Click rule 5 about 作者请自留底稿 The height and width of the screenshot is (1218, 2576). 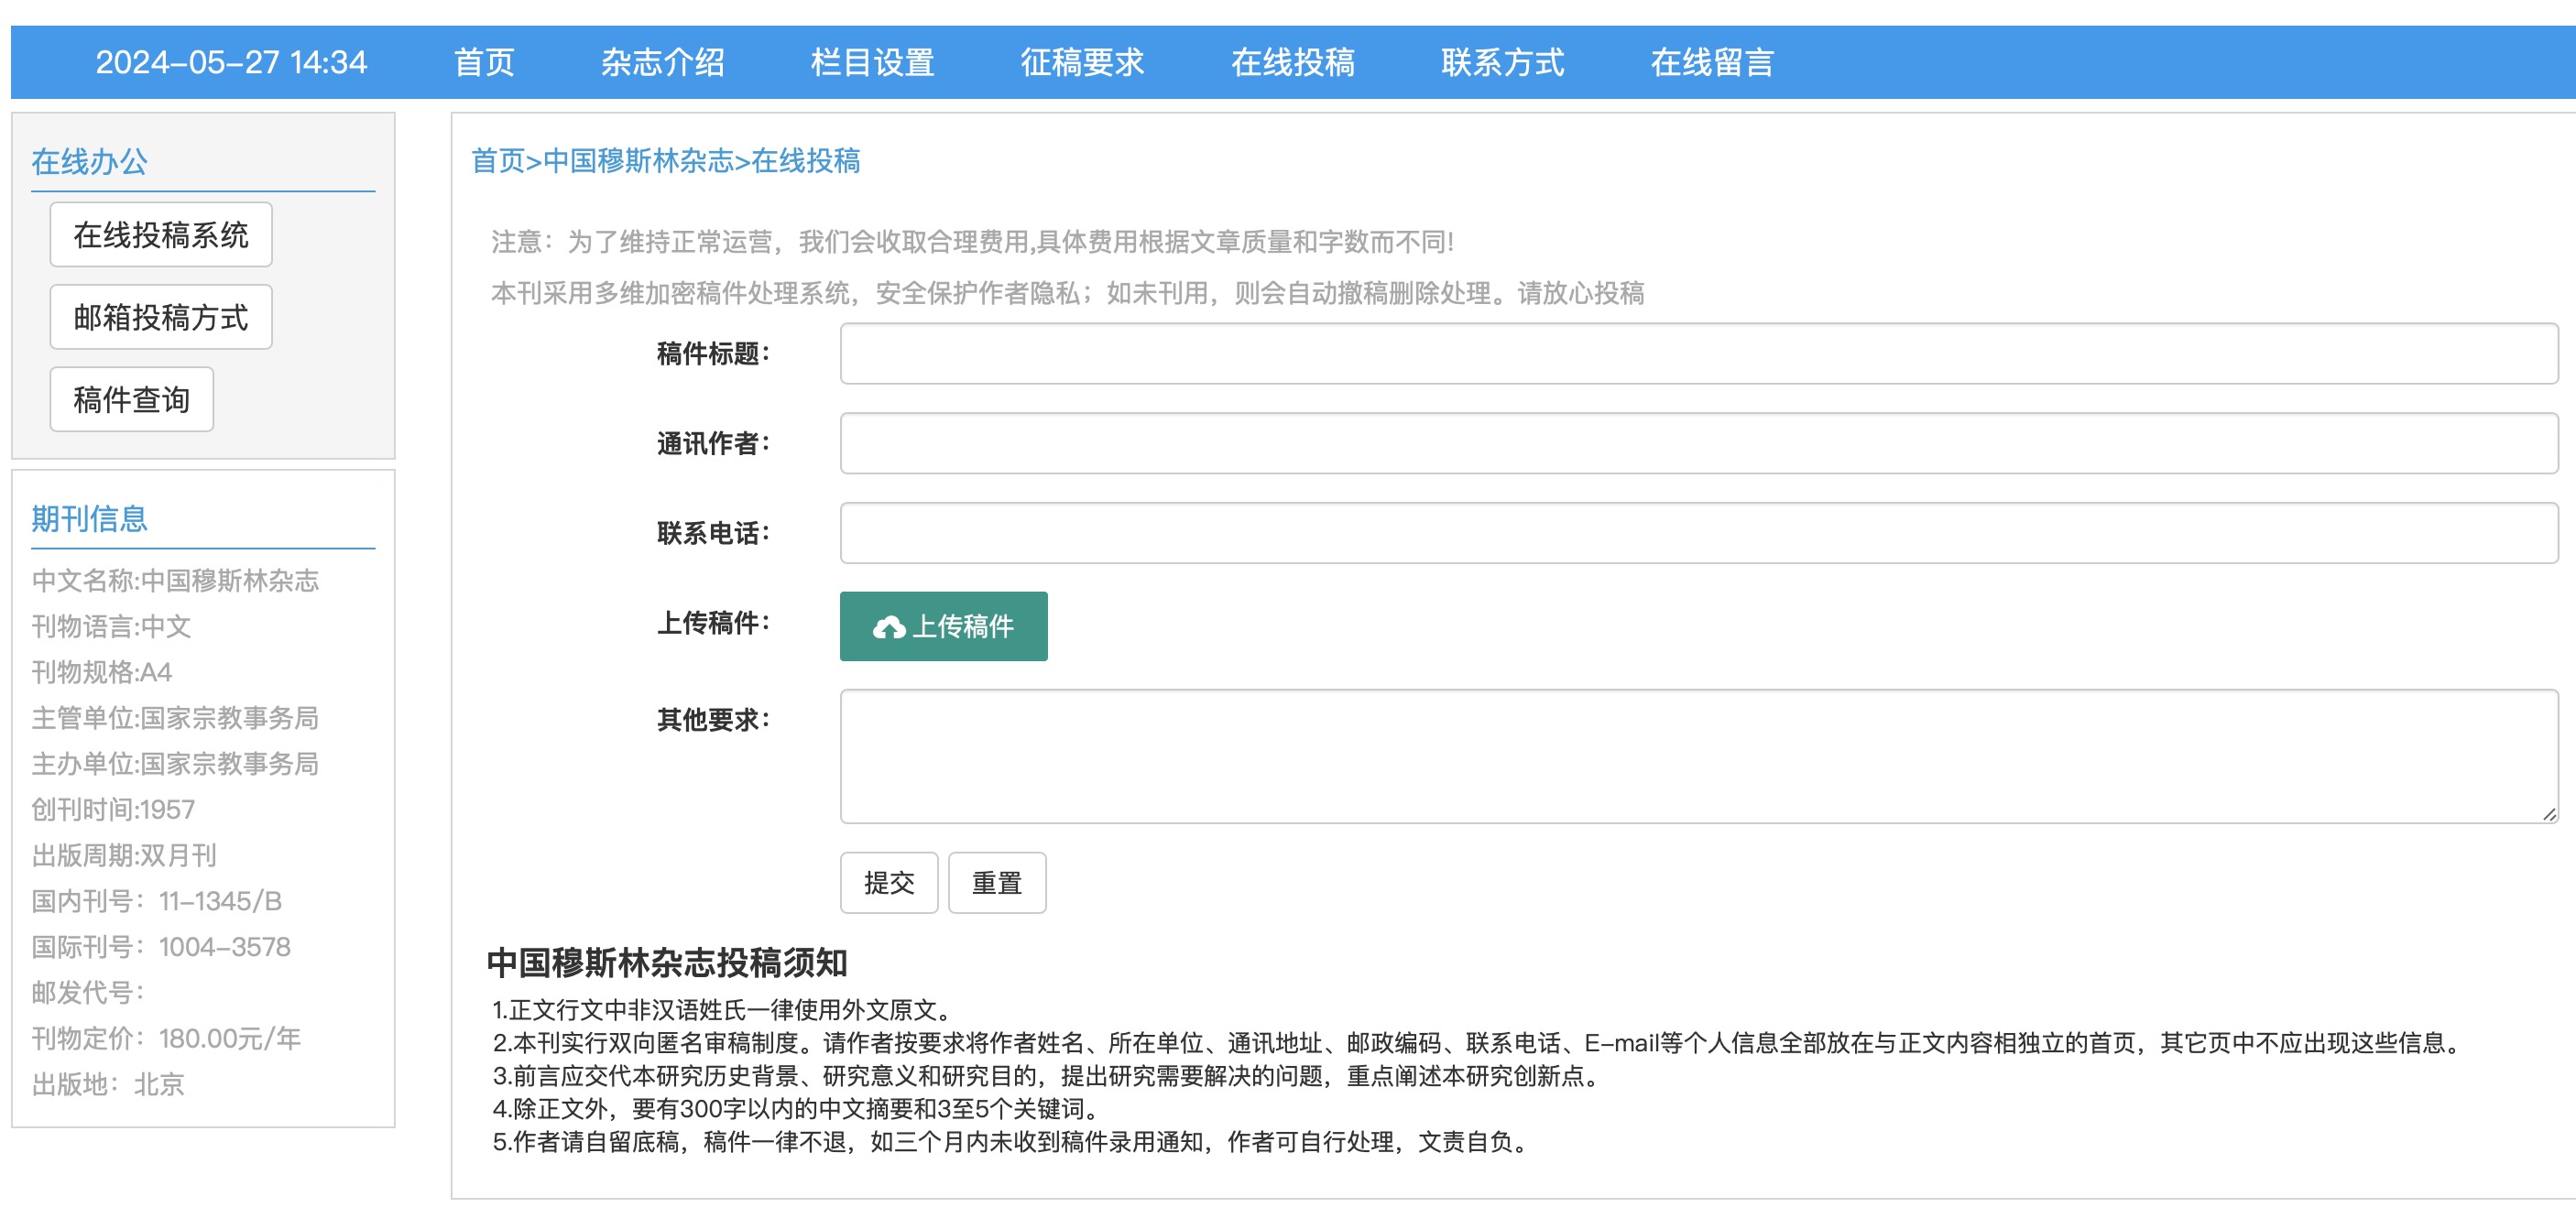click(x=1013, y=1142)
